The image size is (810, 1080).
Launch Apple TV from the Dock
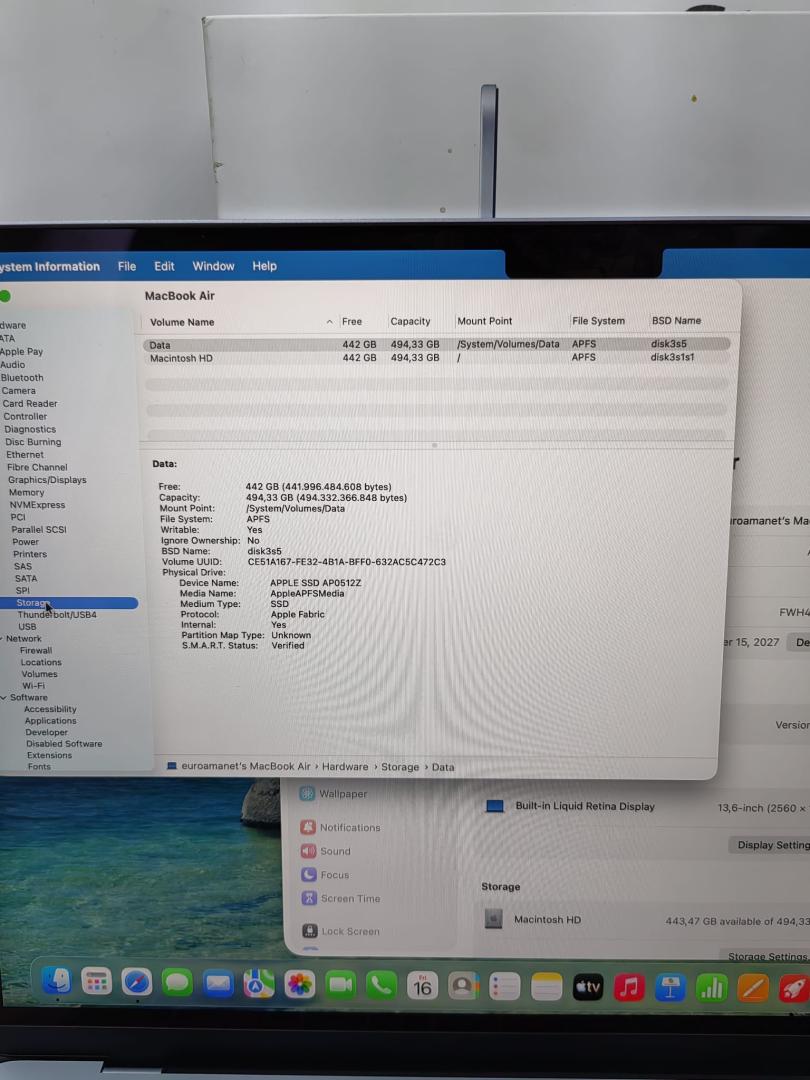coord(588,988)
